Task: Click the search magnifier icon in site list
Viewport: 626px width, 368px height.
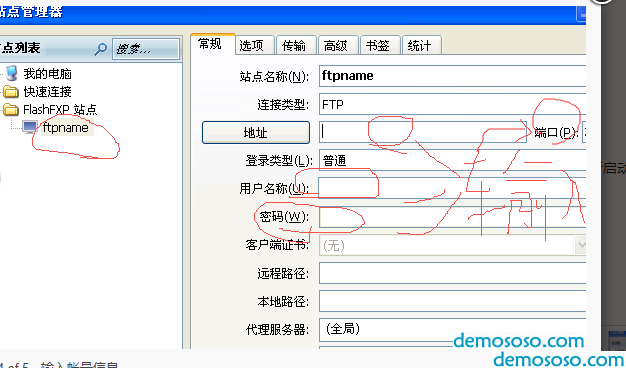Action: pos(100,49)
